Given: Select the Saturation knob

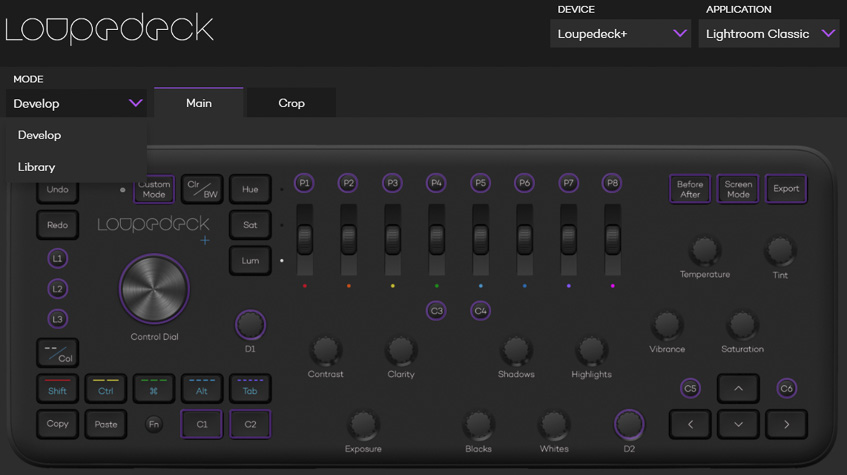Looking at the screenshot, I should coord(742,325).
